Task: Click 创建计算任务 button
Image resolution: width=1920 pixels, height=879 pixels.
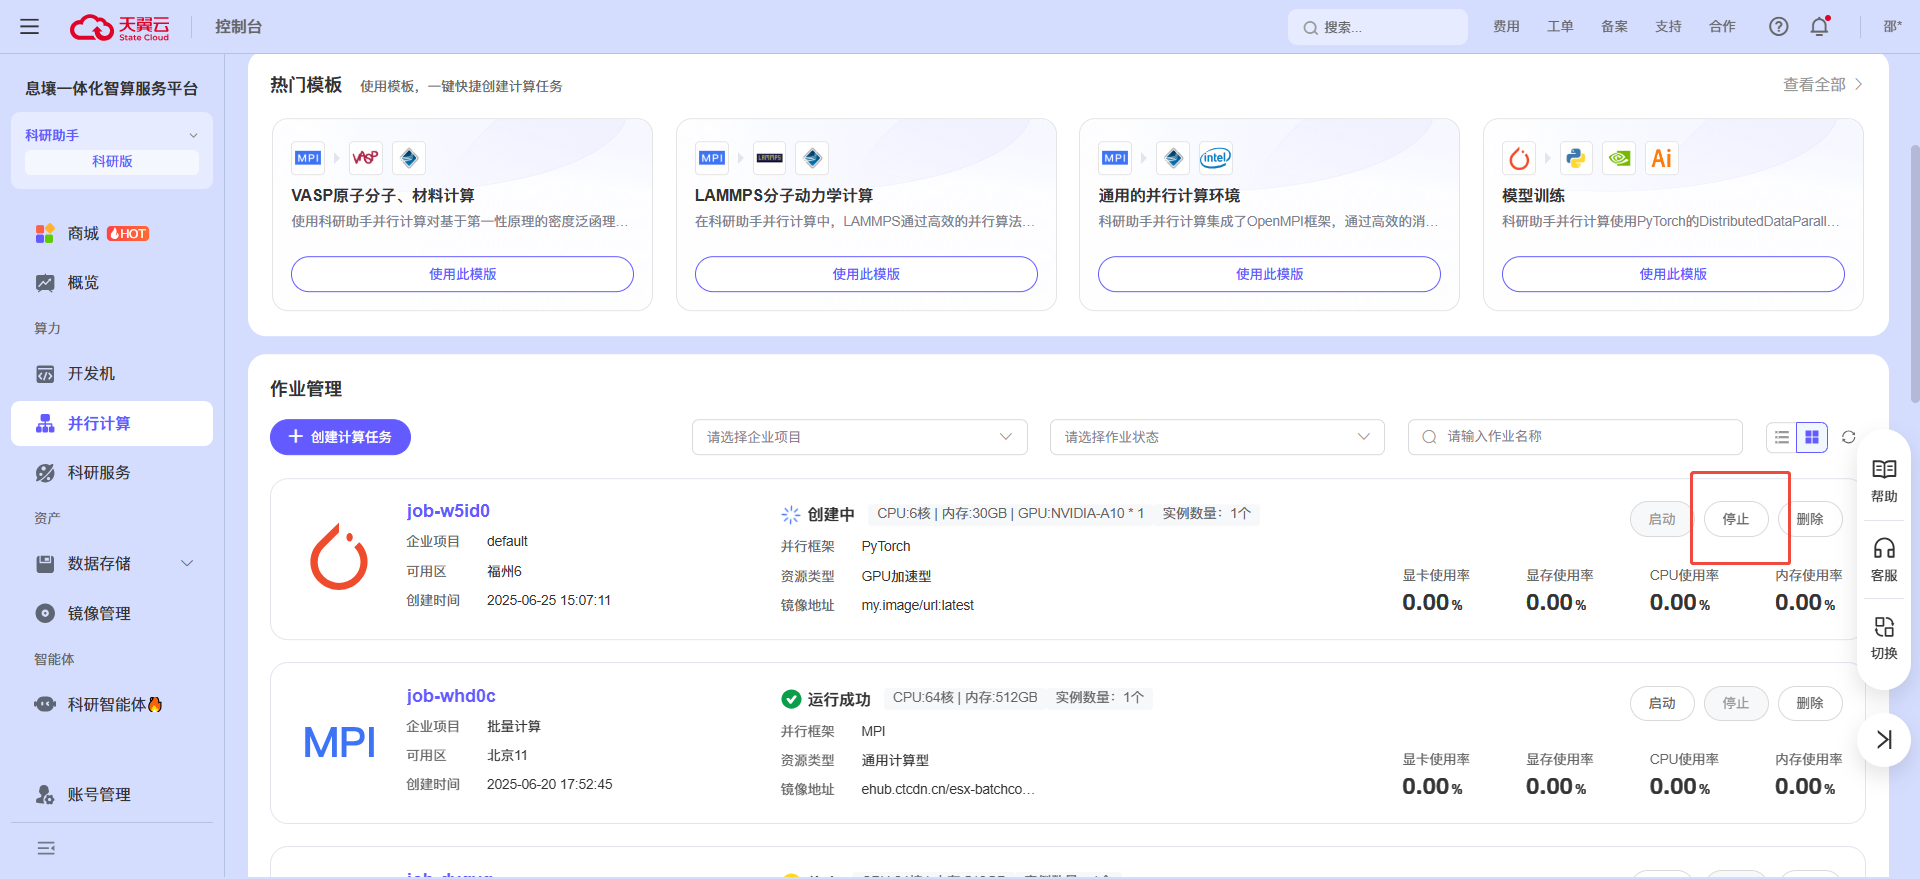Action: click(340, 437)
